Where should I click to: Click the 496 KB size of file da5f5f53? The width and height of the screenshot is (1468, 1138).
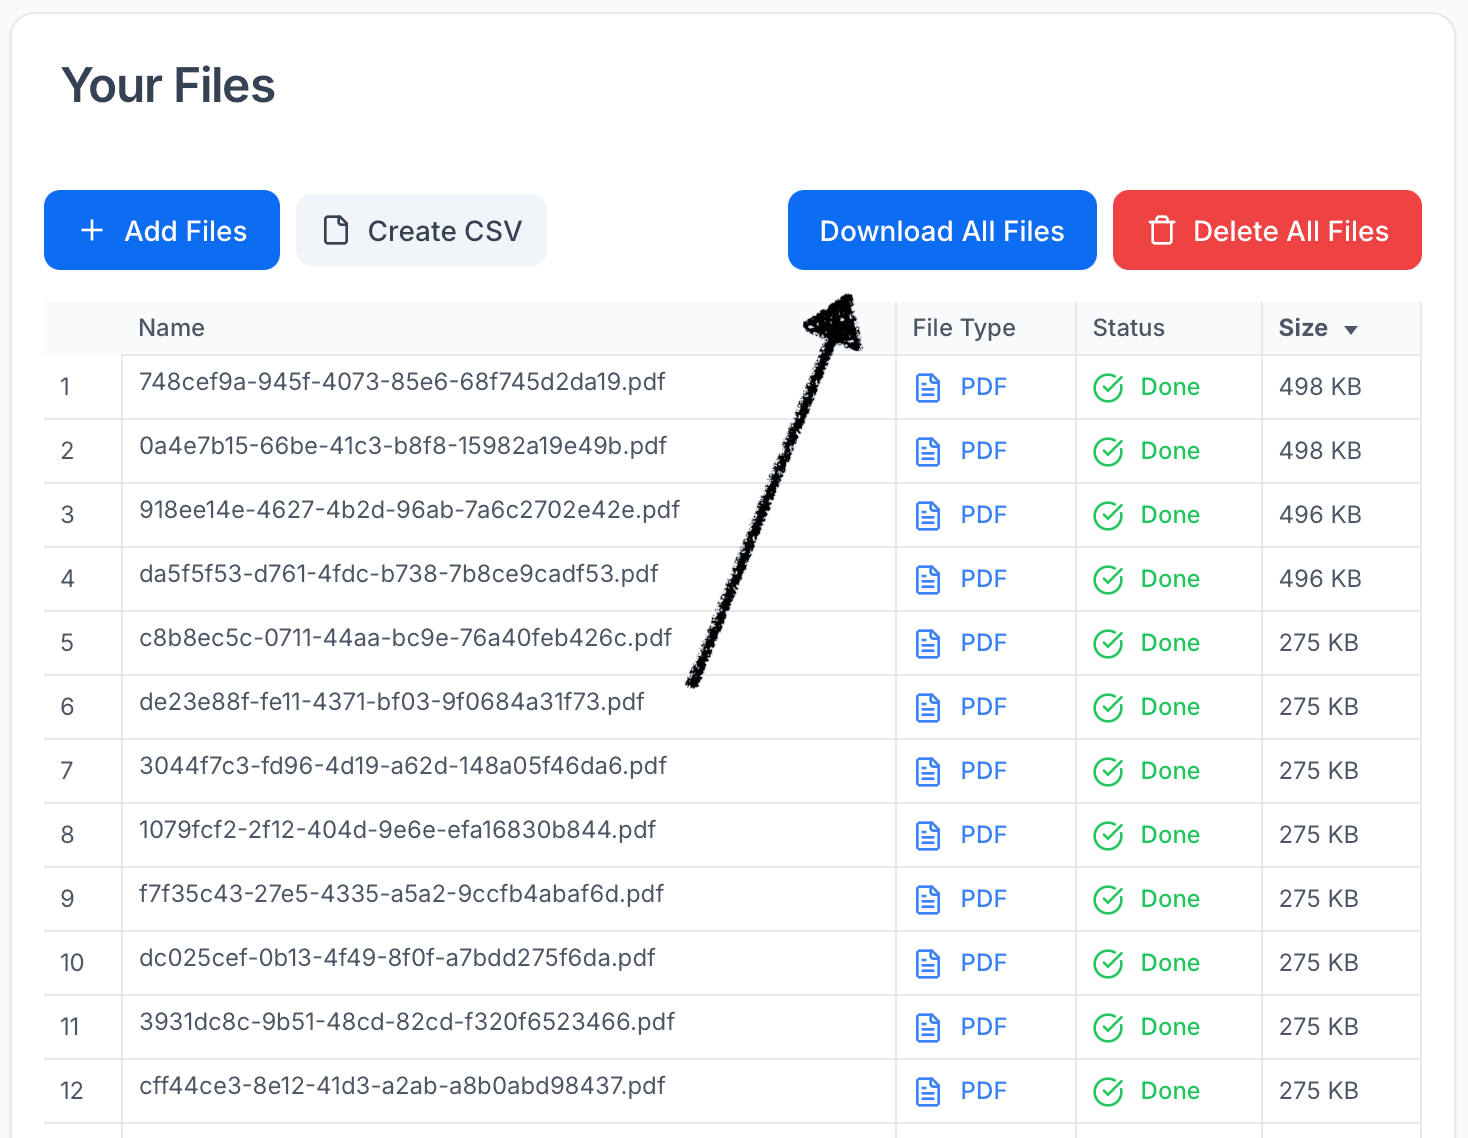pyautogui.click(x=1320, y=579)
